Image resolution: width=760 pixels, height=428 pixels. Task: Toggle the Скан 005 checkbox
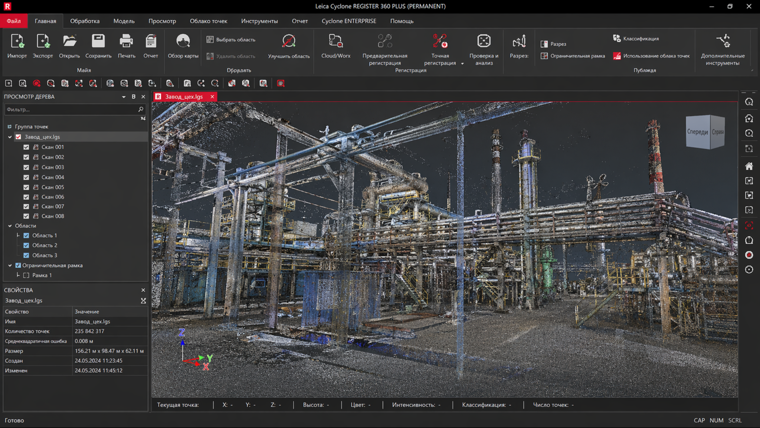point(26,187)
